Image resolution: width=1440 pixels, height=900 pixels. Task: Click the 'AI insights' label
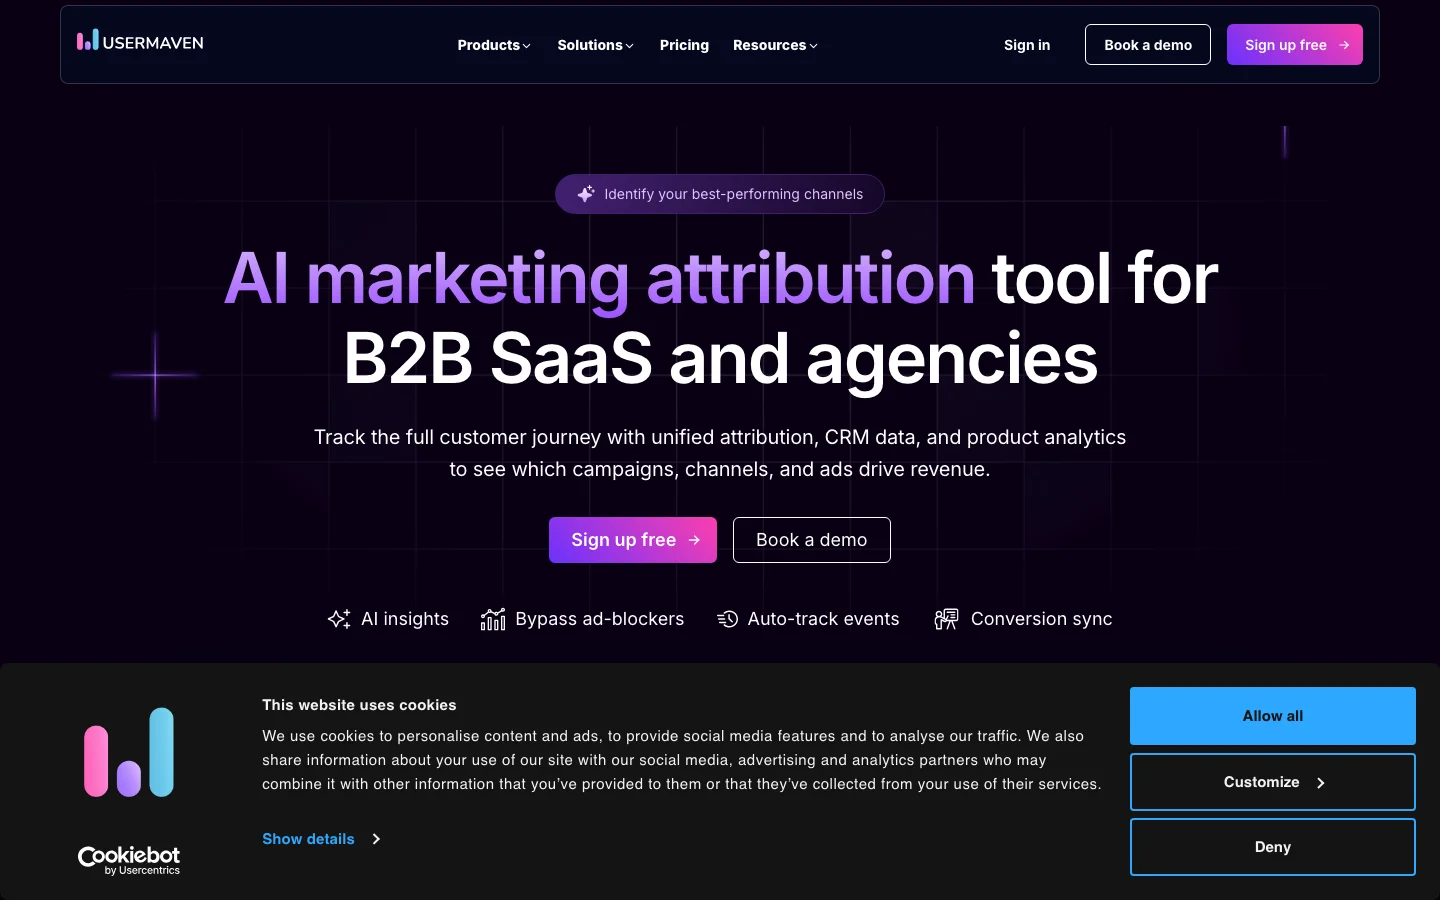405,619
